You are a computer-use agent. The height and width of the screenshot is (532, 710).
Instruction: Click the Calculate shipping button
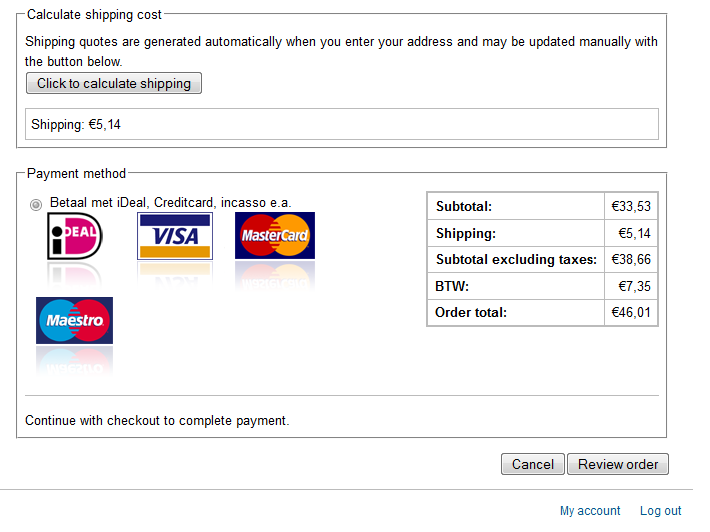(x=114, y=83)
